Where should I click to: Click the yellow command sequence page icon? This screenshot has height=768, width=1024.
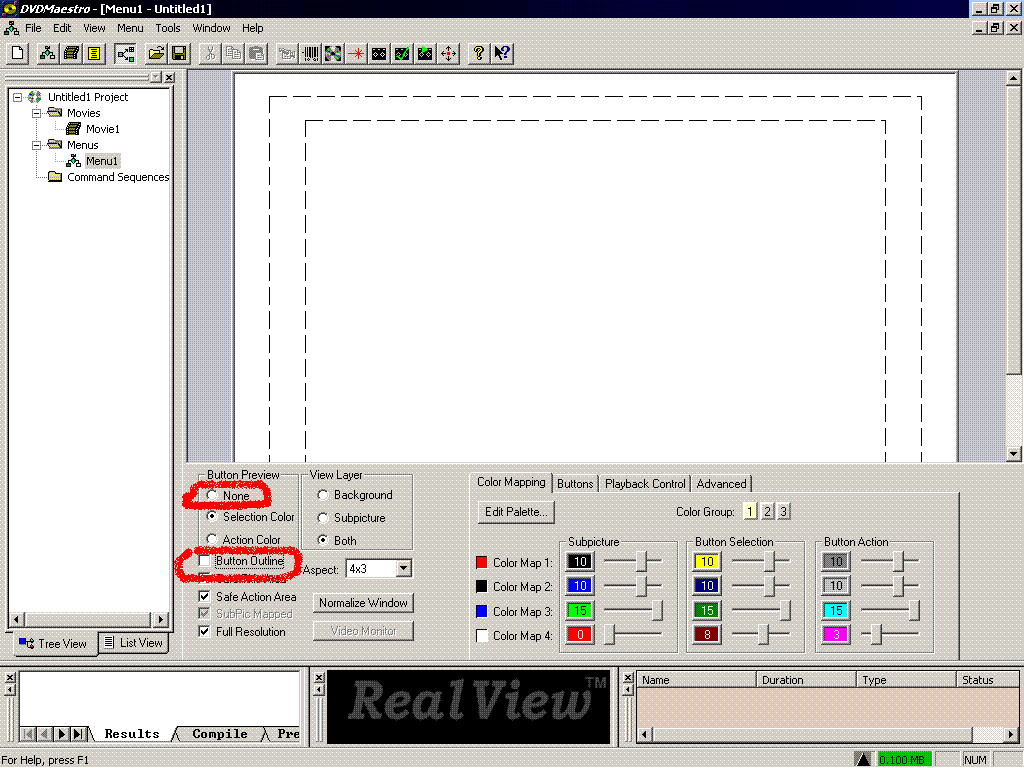(94, 54)
